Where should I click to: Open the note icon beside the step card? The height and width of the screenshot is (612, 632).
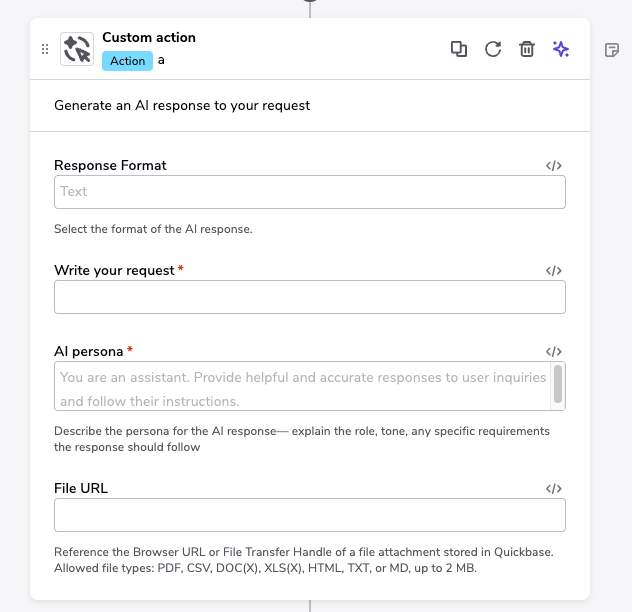[x=613, y=50]
